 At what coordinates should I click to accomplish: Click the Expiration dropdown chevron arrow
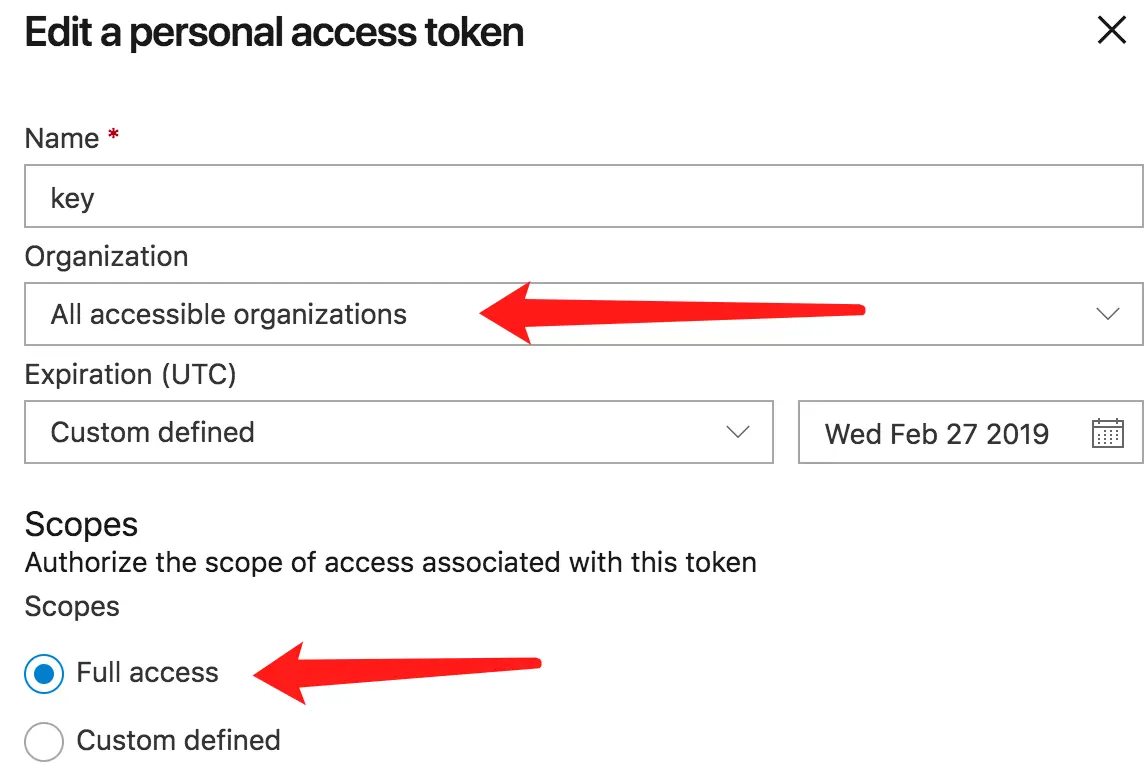[x=738, y=432]
